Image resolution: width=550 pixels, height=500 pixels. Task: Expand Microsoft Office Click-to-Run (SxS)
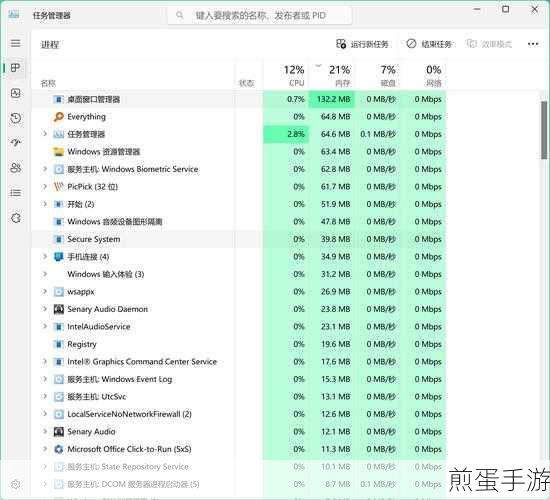click(x=44, y=449)
